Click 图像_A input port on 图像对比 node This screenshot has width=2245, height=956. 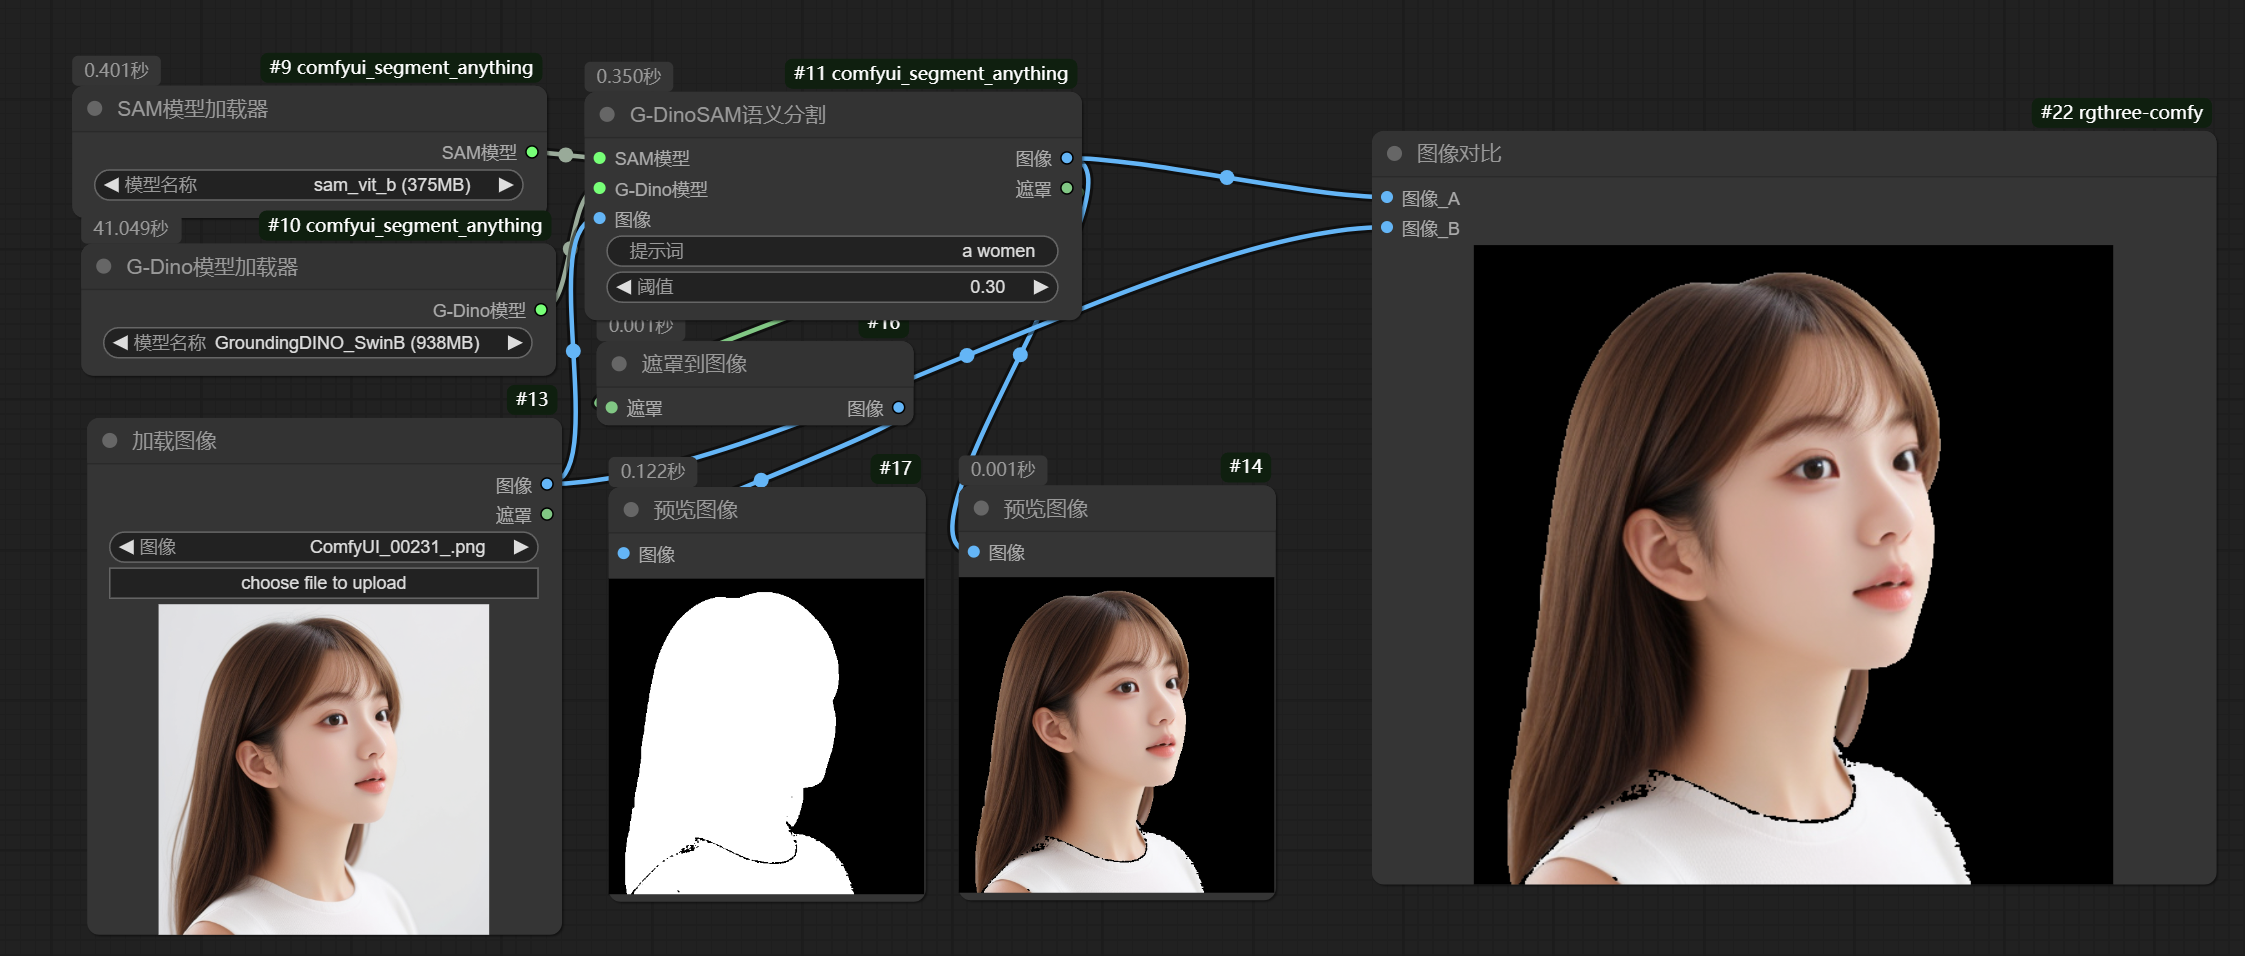(x=1387, y=197)
